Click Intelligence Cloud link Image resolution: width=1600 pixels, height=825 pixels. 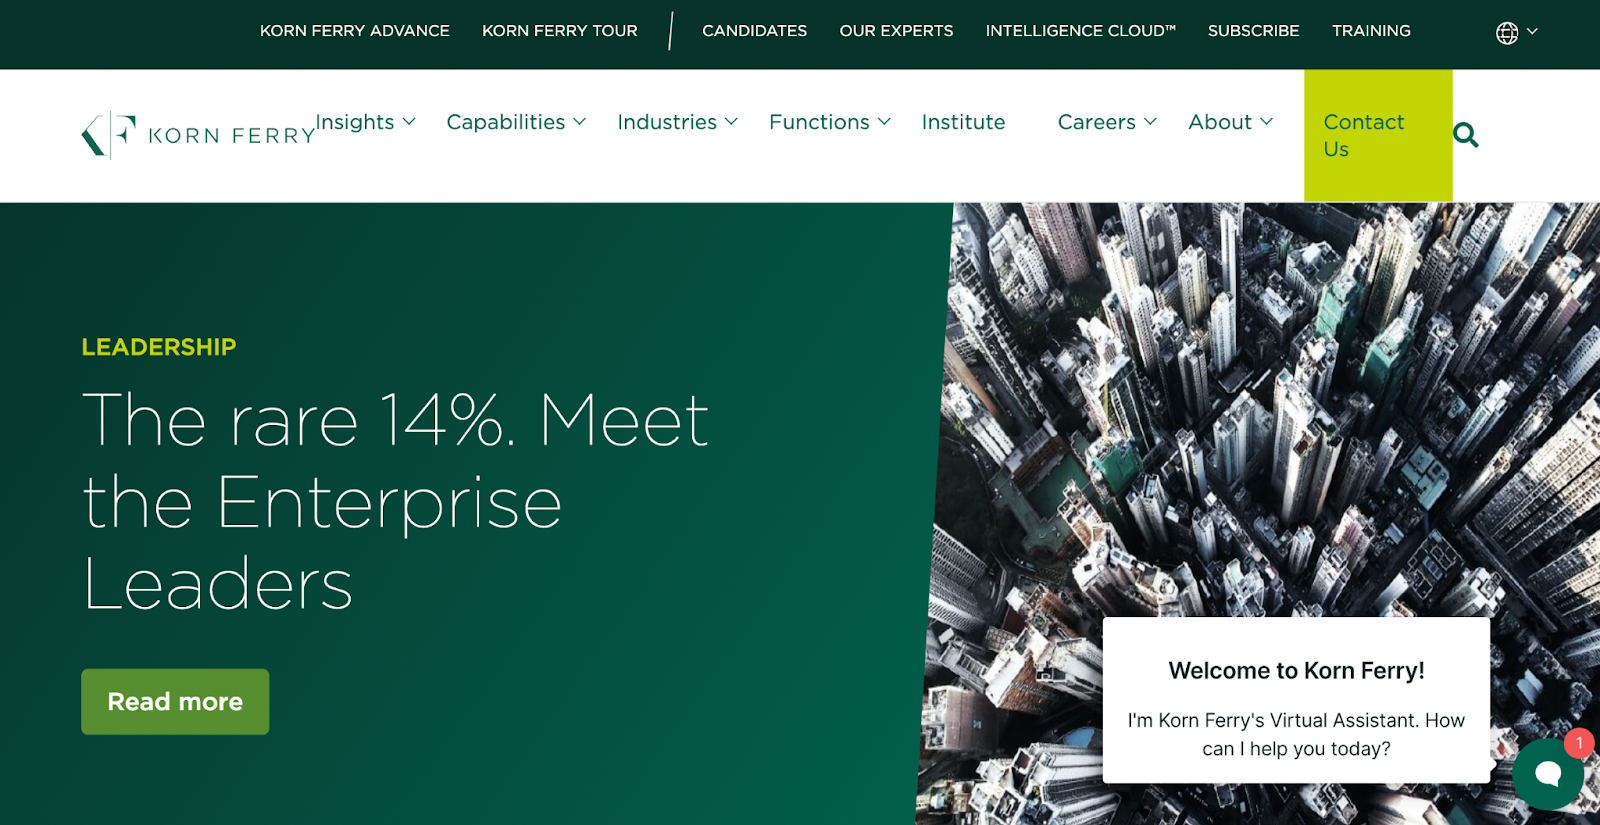[1080, 31]
